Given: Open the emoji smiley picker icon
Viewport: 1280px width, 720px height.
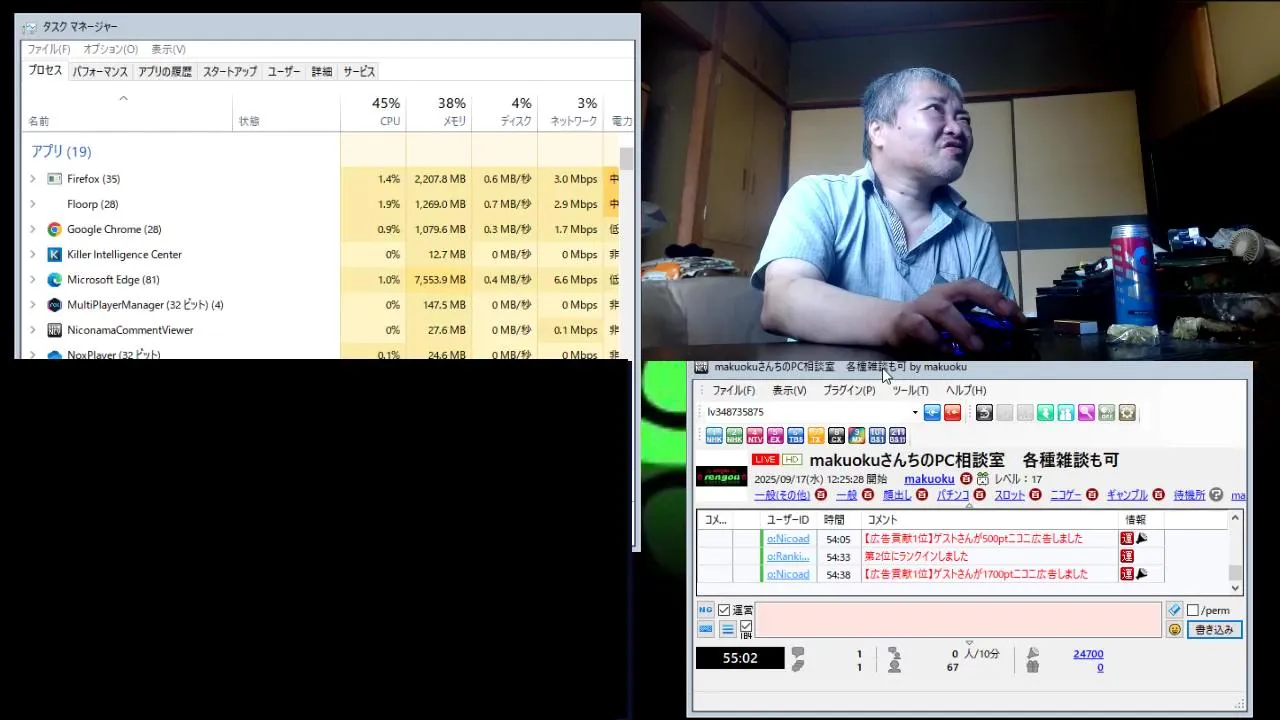Looking at the screenshot, I should coord(1174,630).
